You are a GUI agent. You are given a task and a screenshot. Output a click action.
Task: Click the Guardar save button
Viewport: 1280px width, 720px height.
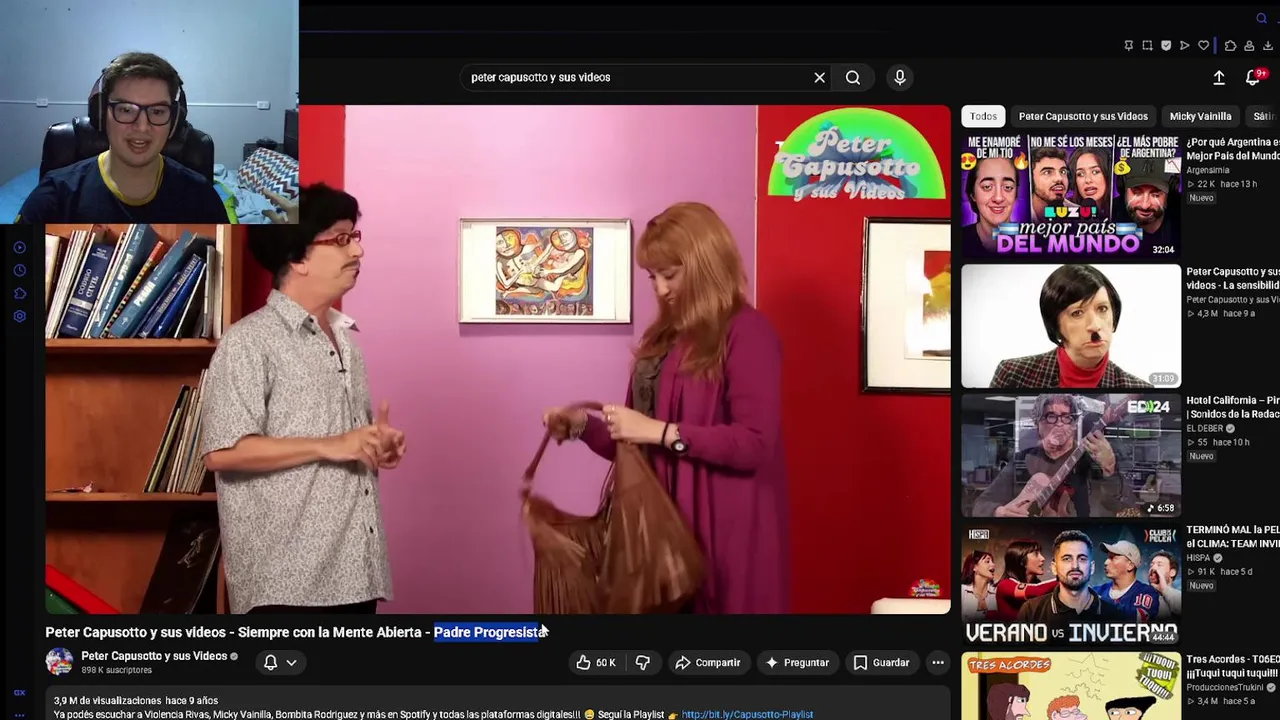pos(881,662)
